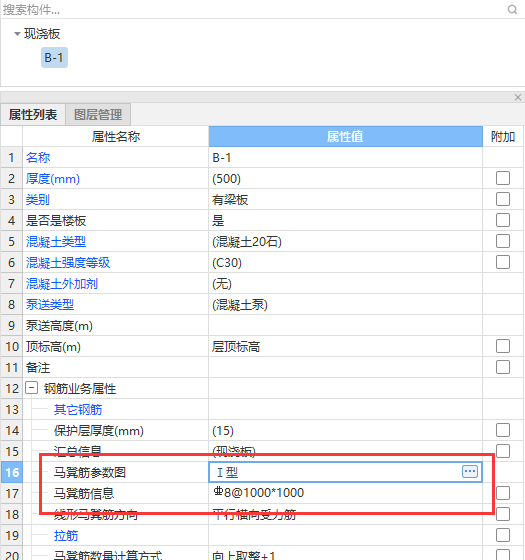Viewport: 525px width, 560px height.
Task: Click the 是否是楼板 property name
Action: pyautogui.click(x=56, y=220)
